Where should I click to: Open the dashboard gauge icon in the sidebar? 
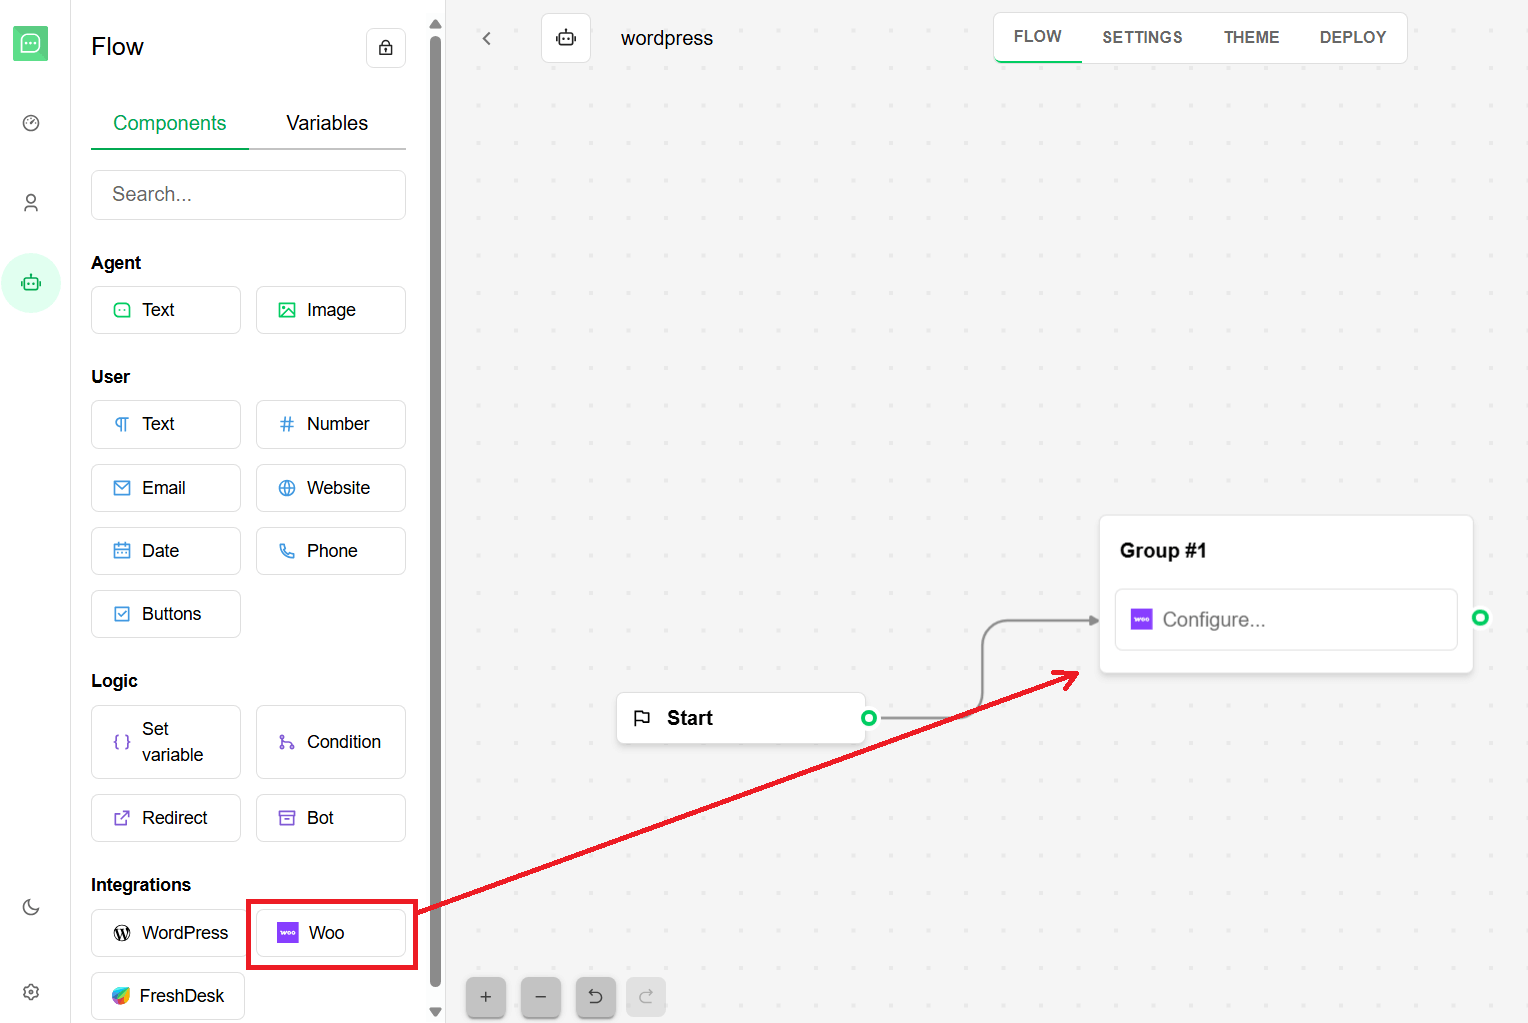point(30,122)
